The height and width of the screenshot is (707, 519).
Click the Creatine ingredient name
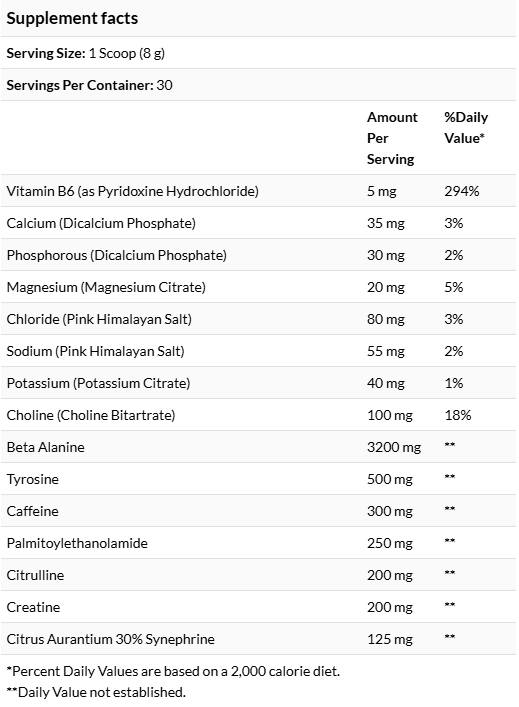click(x=33, y=607)
